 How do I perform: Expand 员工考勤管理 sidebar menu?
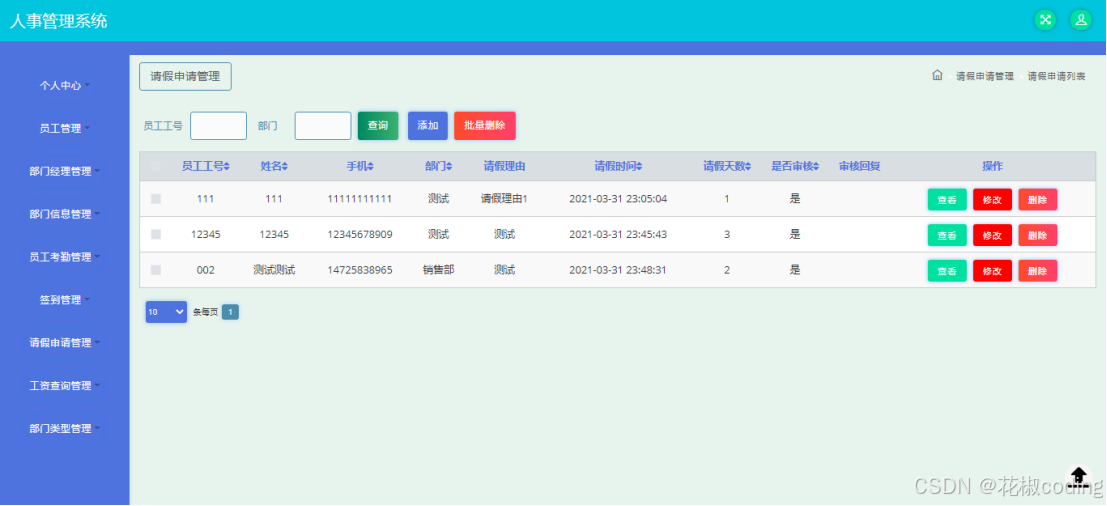click(x=64, y=257)
